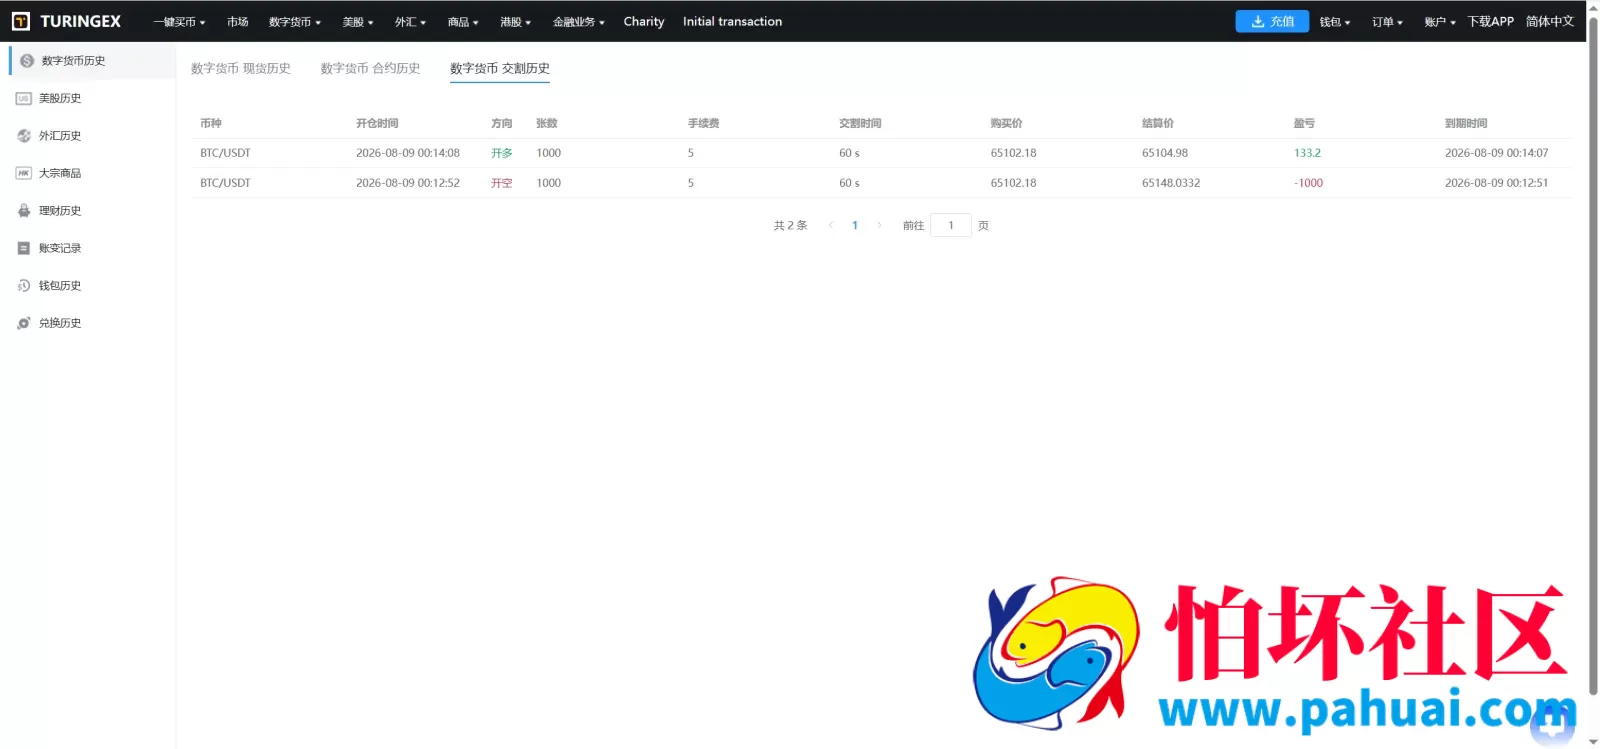Expand the 商品 navigation dropdown
Image resolution: width=1600 pixels, height=749 pixels.
[463, 22]
